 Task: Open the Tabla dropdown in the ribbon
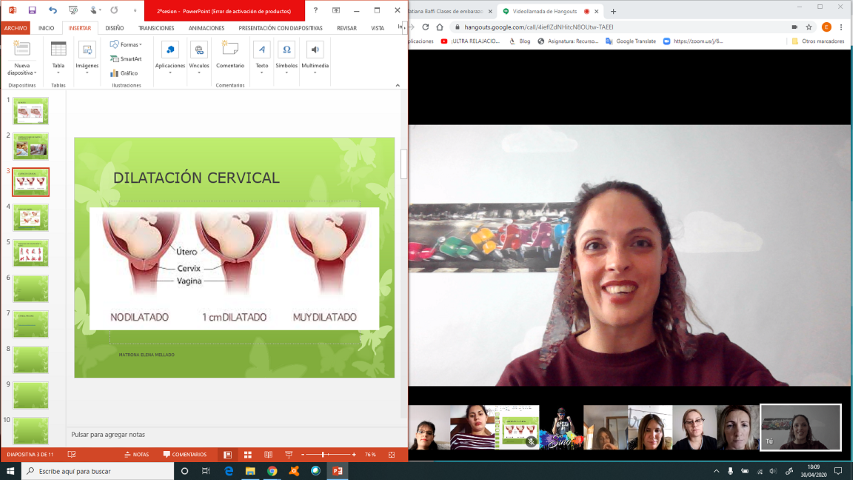coord(58,68)
